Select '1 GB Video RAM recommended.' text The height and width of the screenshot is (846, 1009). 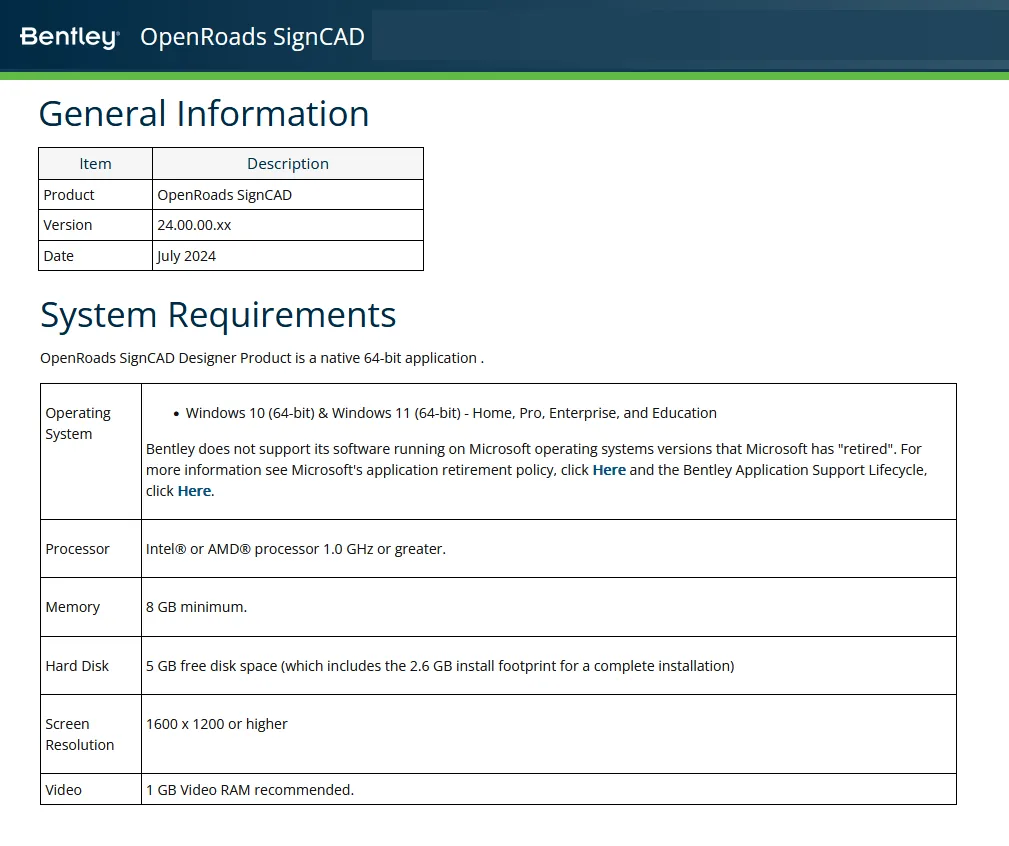click(250, 790)
